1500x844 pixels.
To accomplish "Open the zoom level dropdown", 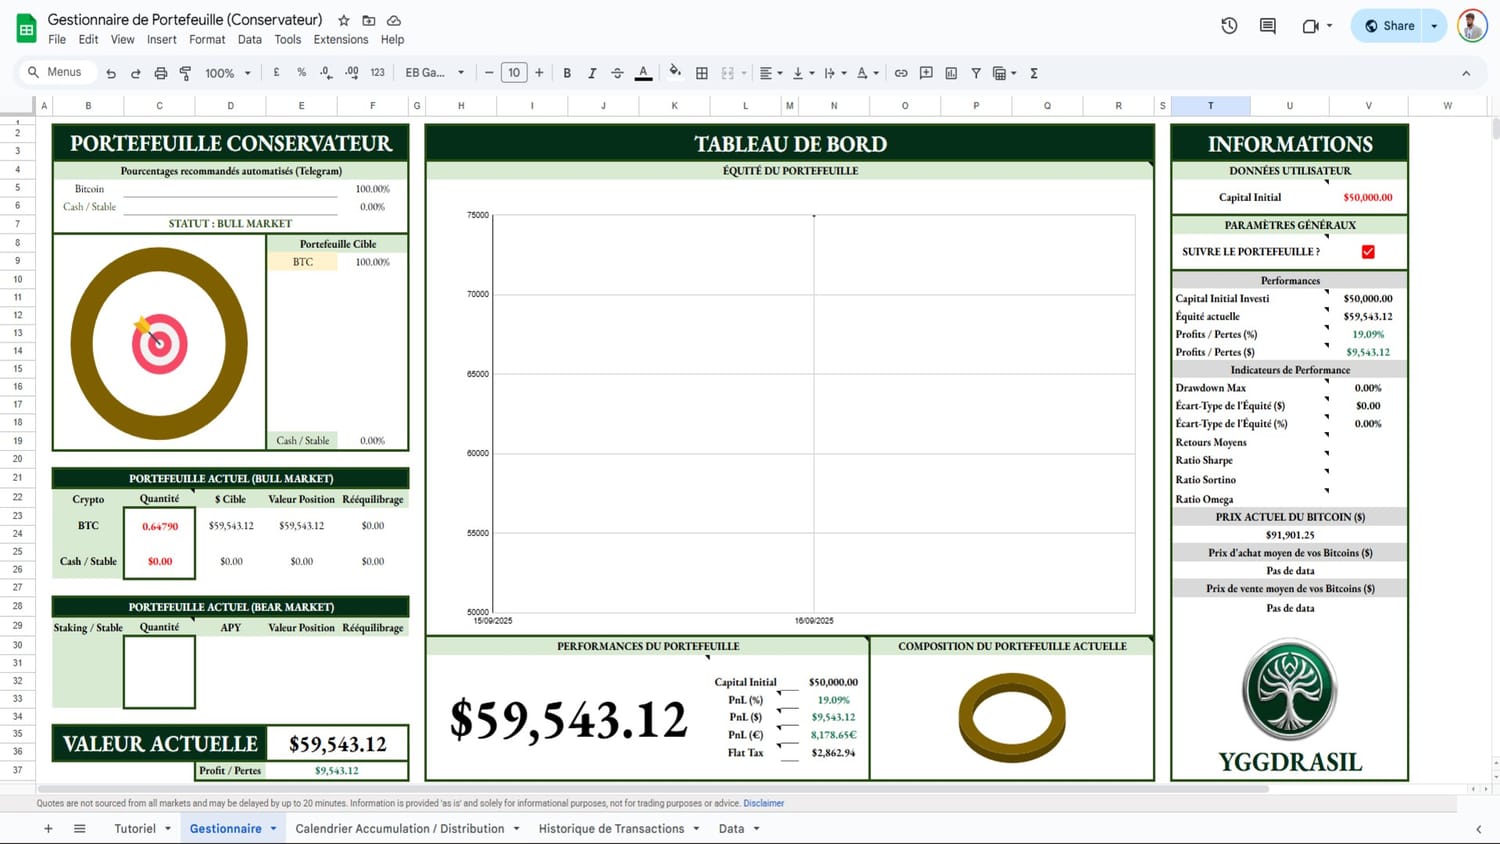I will (228, 73).
